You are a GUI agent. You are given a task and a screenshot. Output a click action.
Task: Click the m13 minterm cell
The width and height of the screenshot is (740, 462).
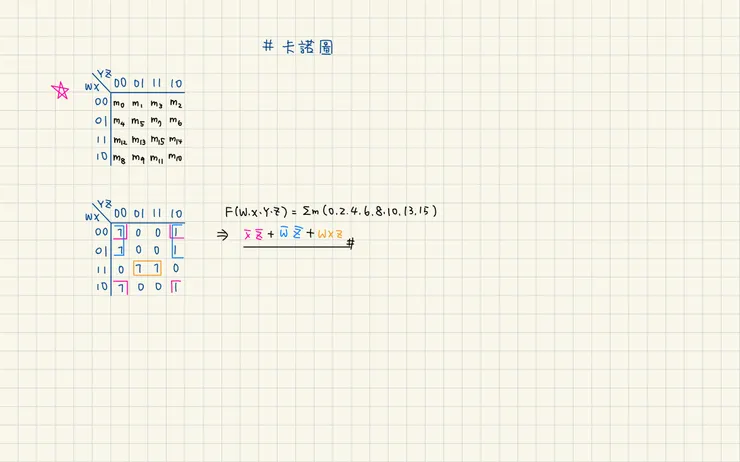pyautogui.click(x=139, y=140)
